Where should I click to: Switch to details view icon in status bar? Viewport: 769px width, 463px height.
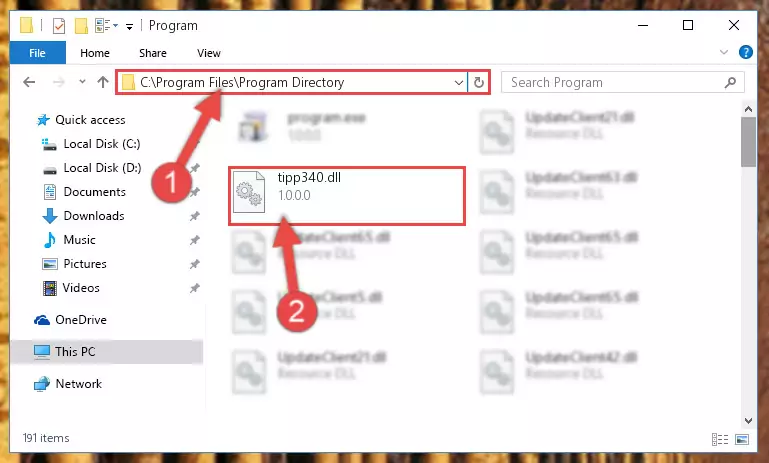[x=720, y=439]
